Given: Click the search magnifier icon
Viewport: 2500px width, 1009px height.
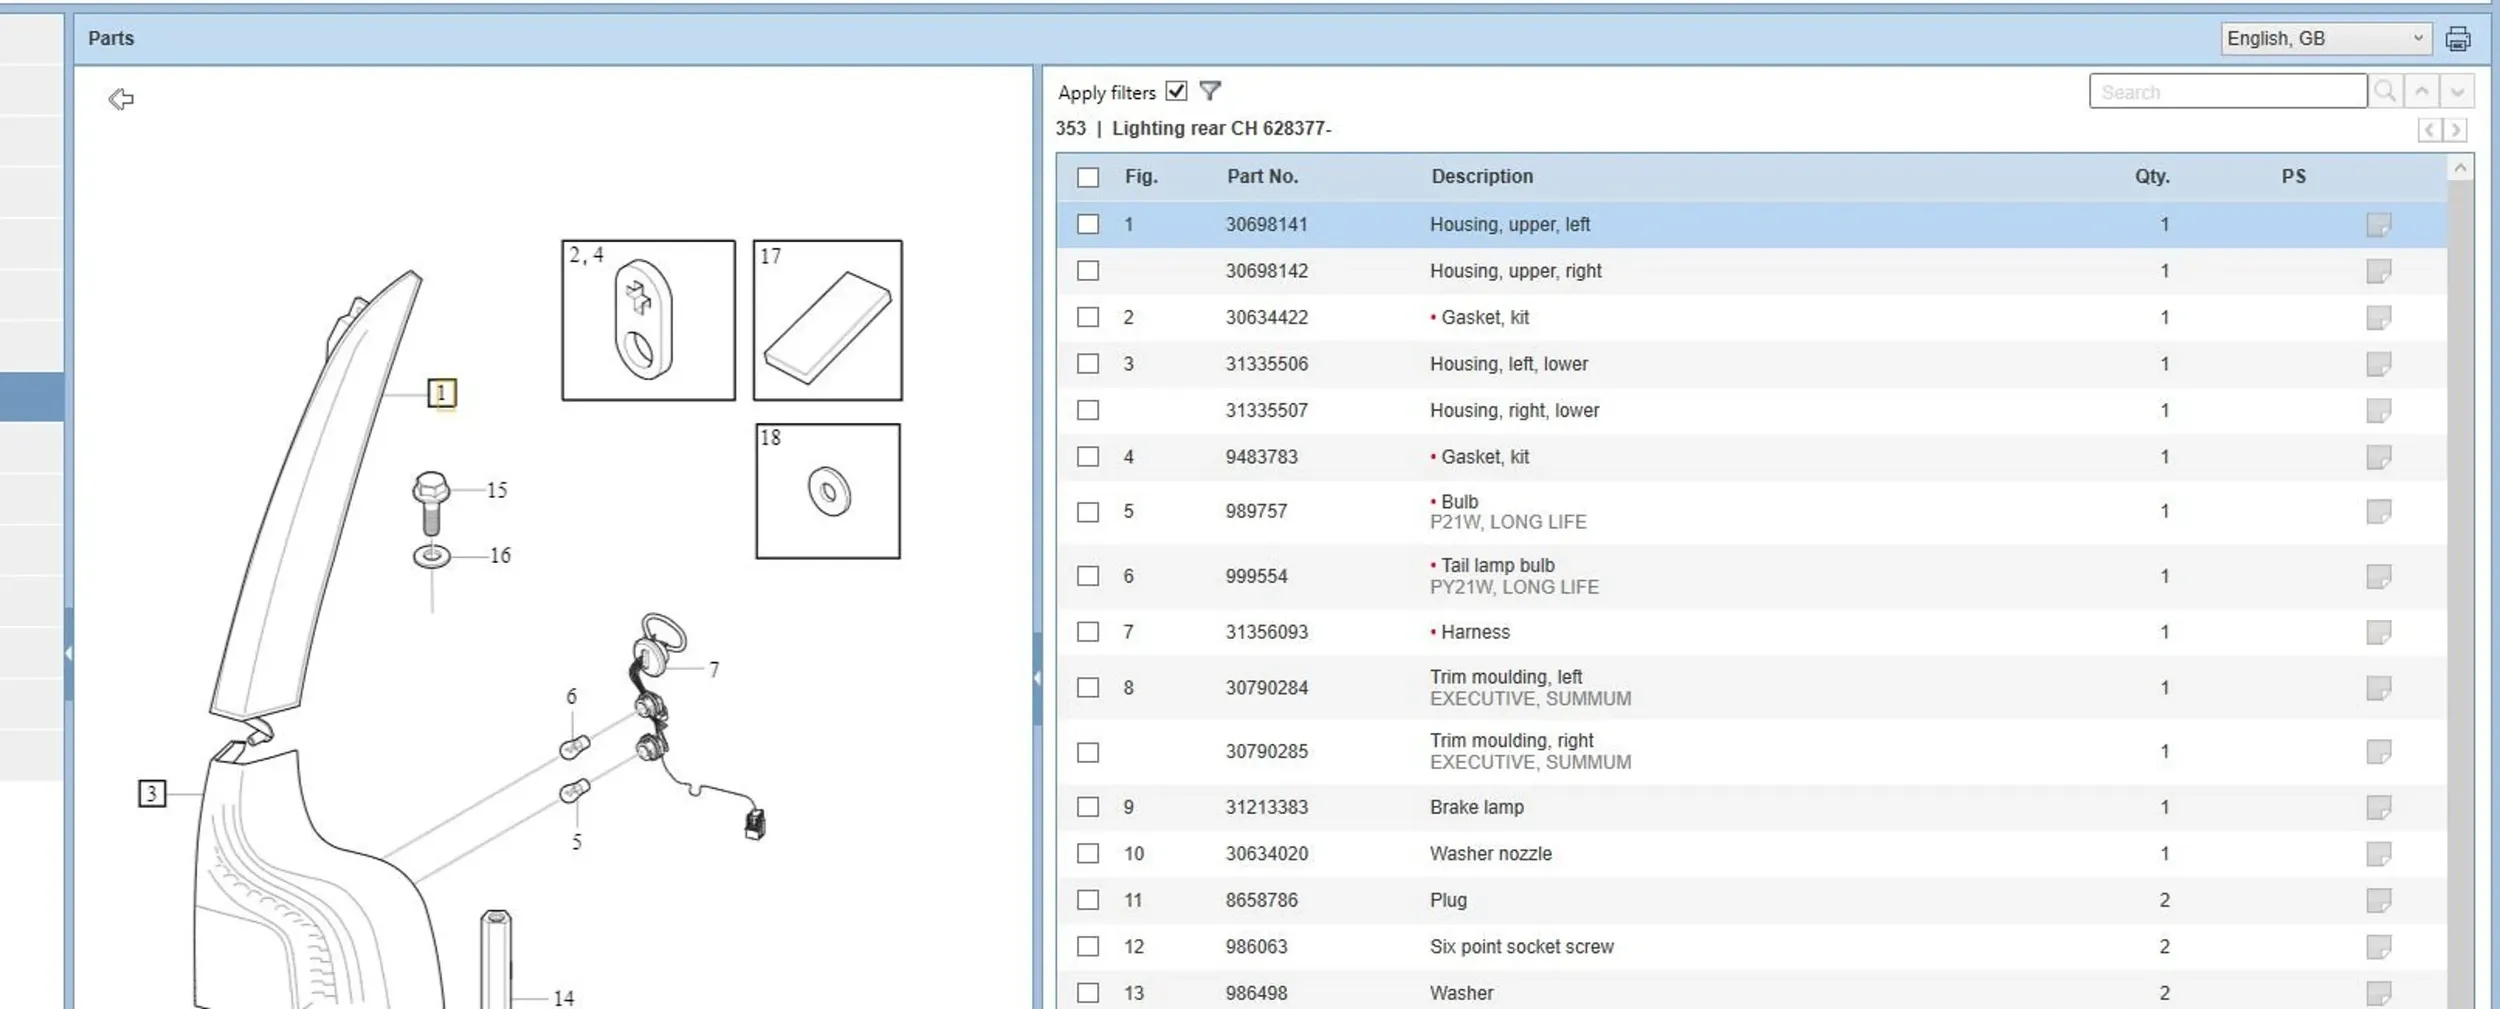Looking at the screenshot, I should point(2385,91).
